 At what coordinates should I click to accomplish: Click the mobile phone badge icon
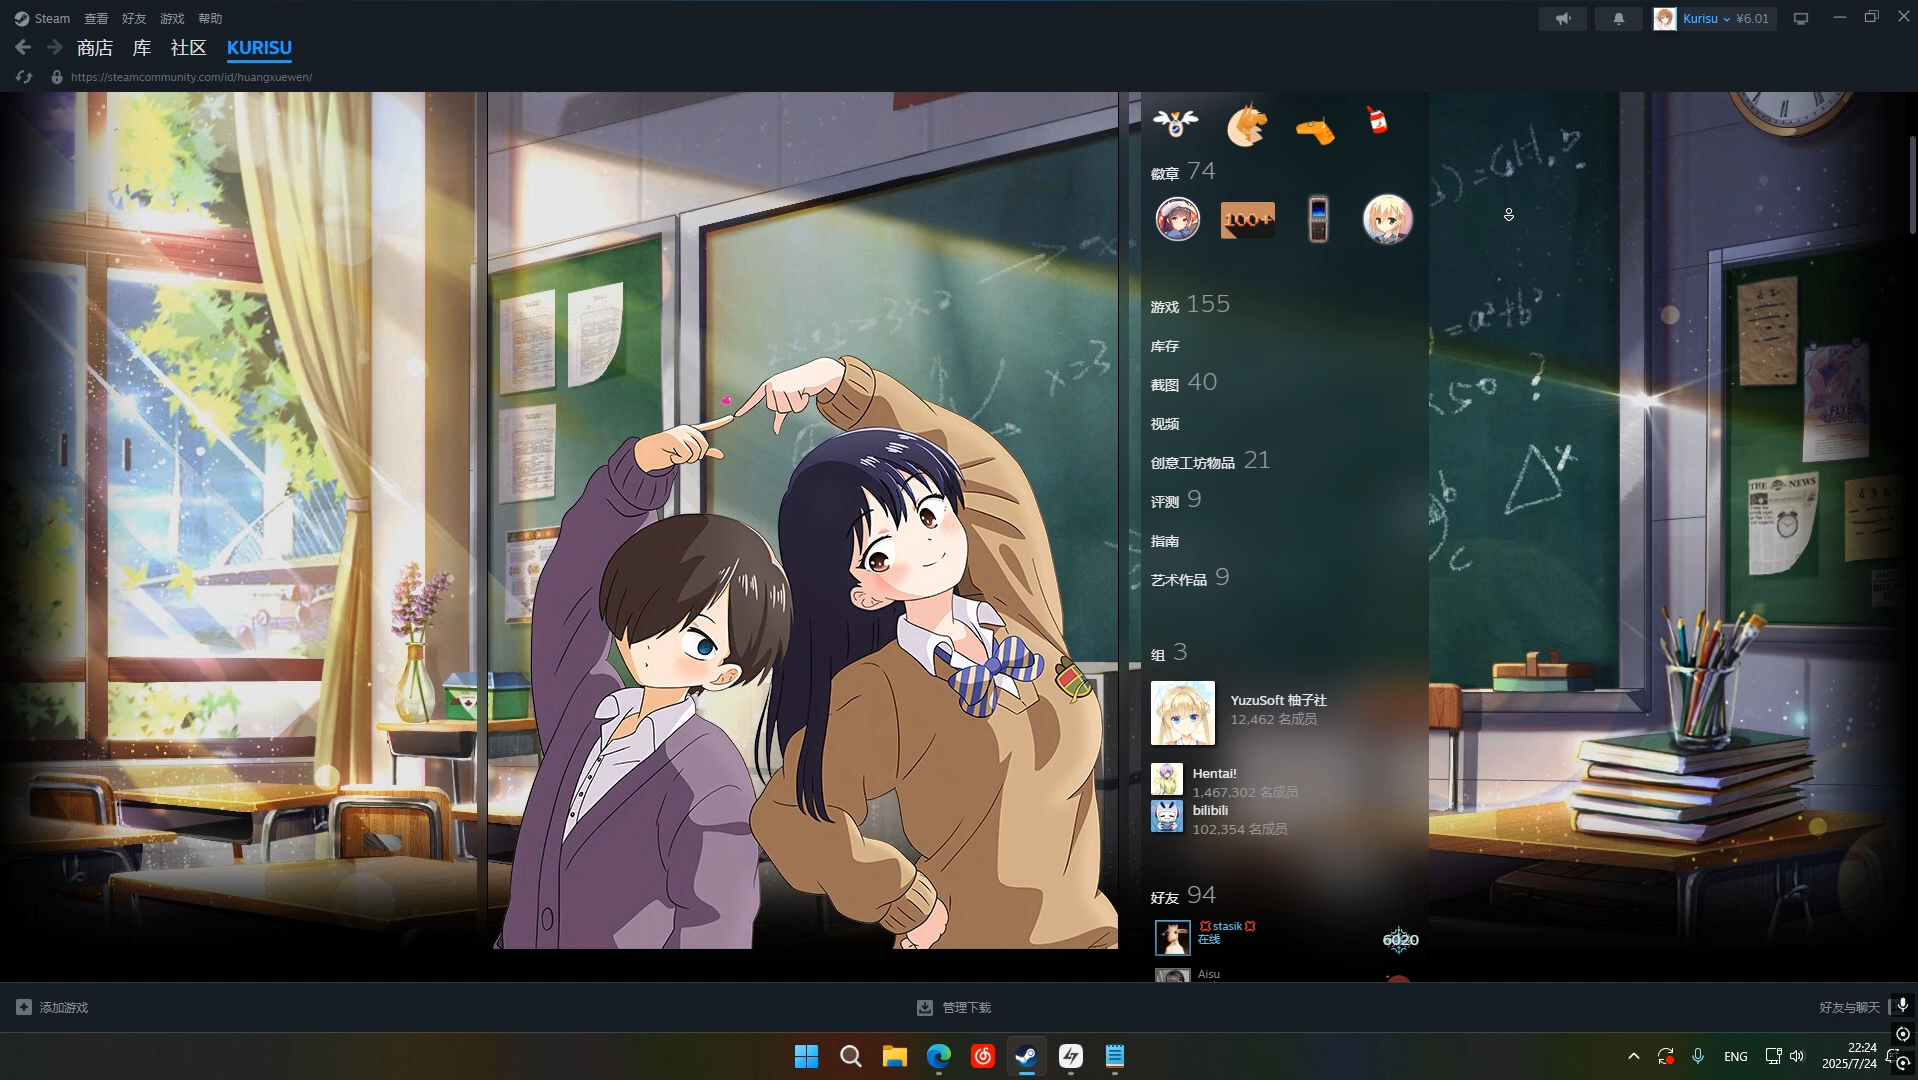point(1318,219)
